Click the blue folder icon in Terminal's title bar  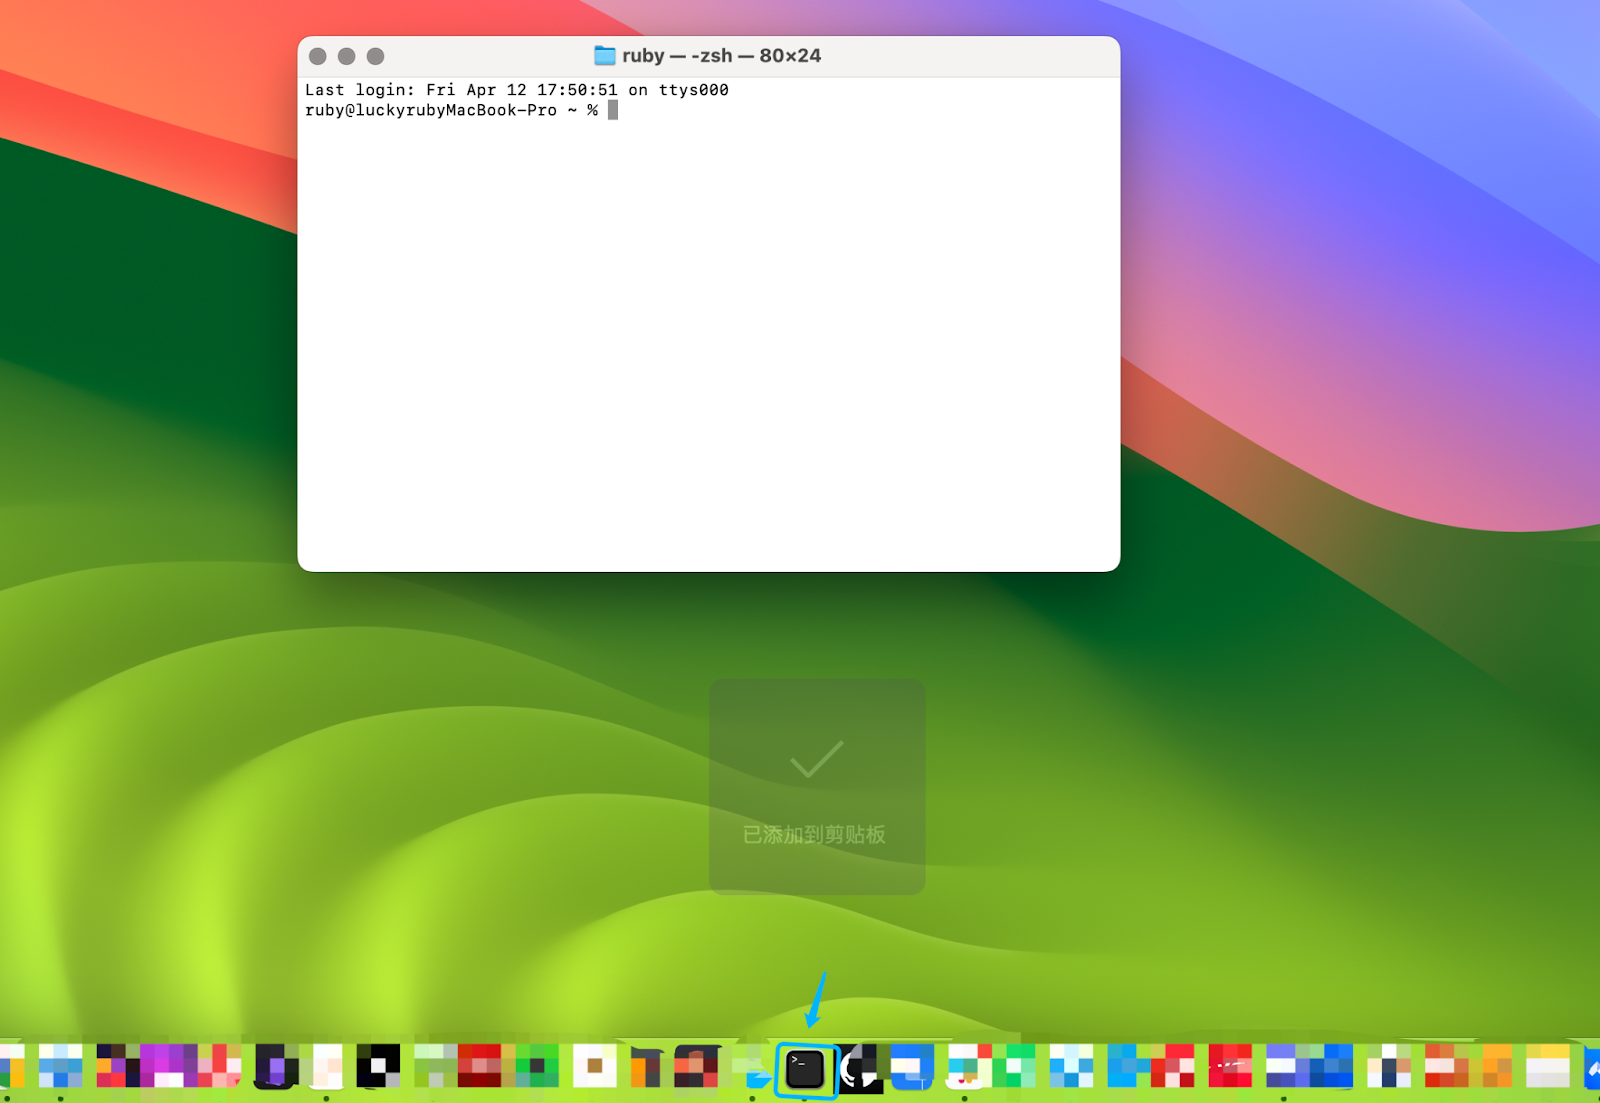coord(605,56)
